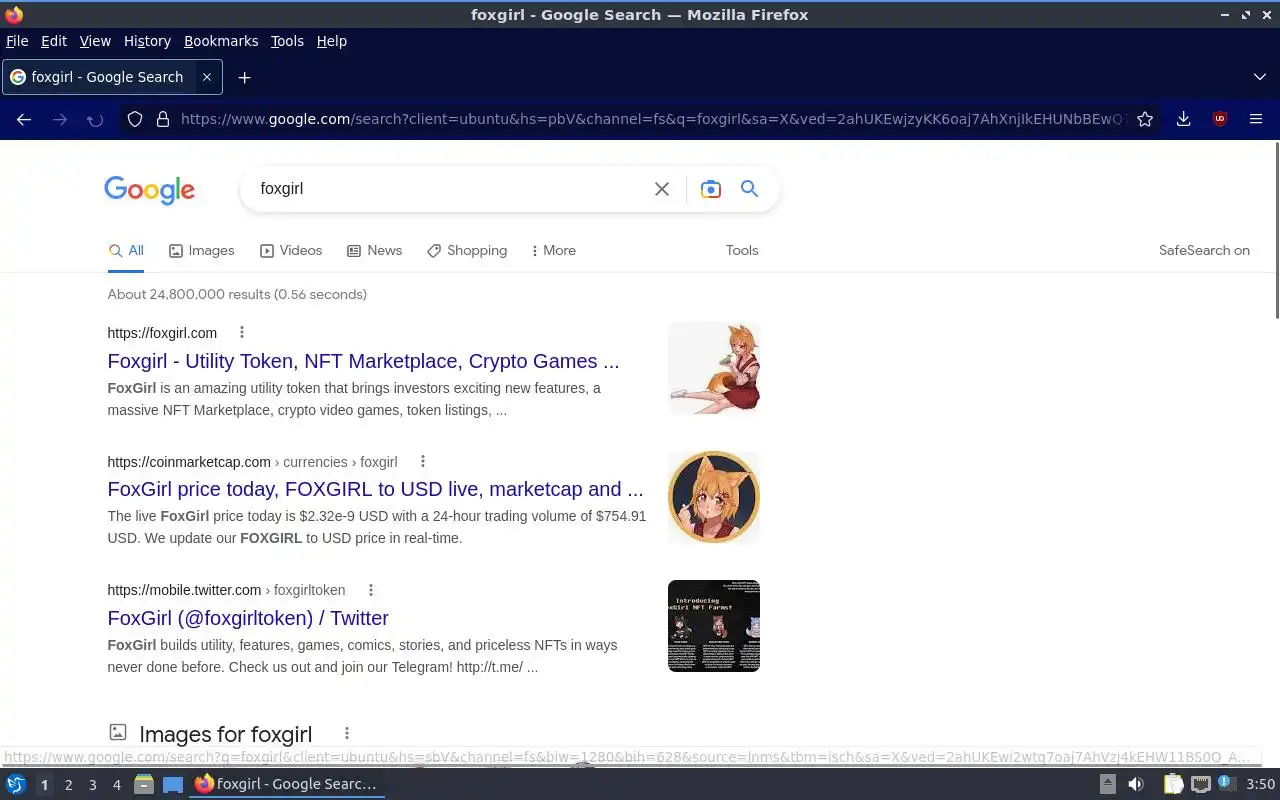This screenshot has width=1280, height=800.
Task: Open options for Images for foxgirl section
Action: [x=346, y=734]
